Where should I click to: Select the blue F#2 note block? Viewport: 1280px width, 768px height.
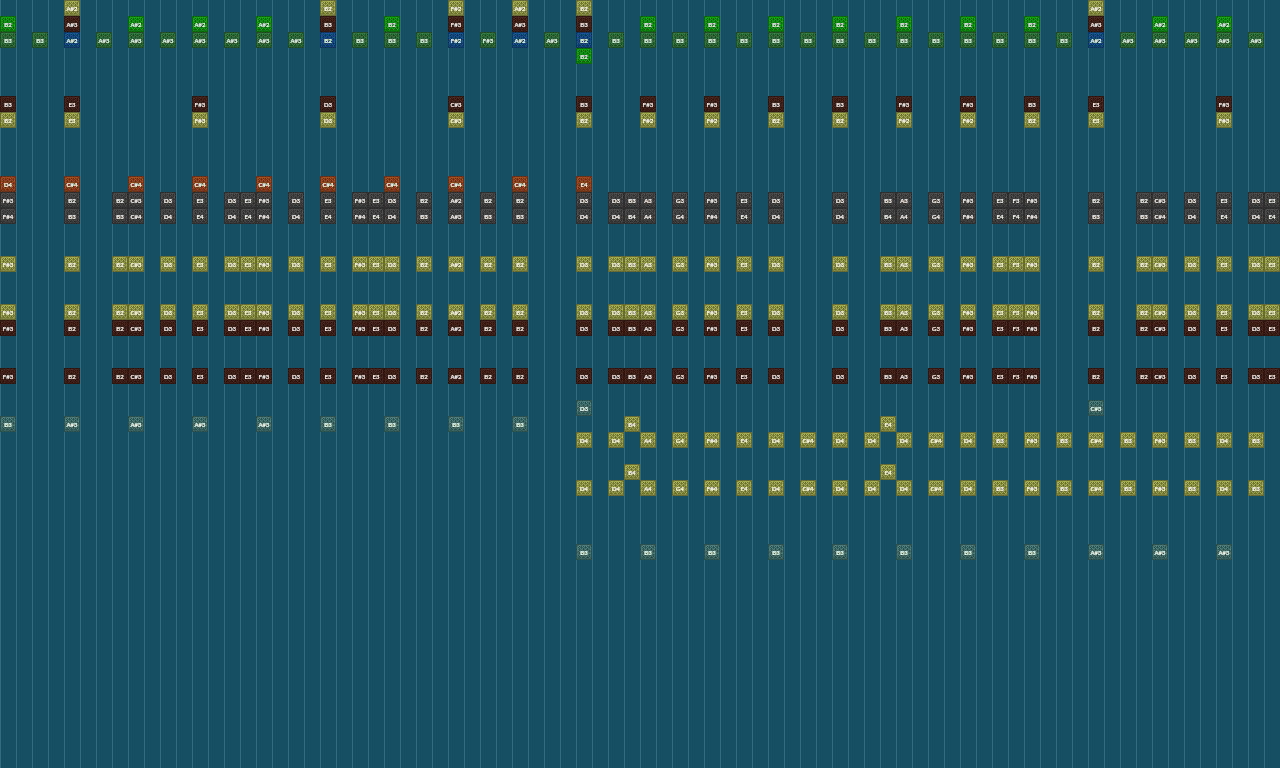click(x=456, y=40)
